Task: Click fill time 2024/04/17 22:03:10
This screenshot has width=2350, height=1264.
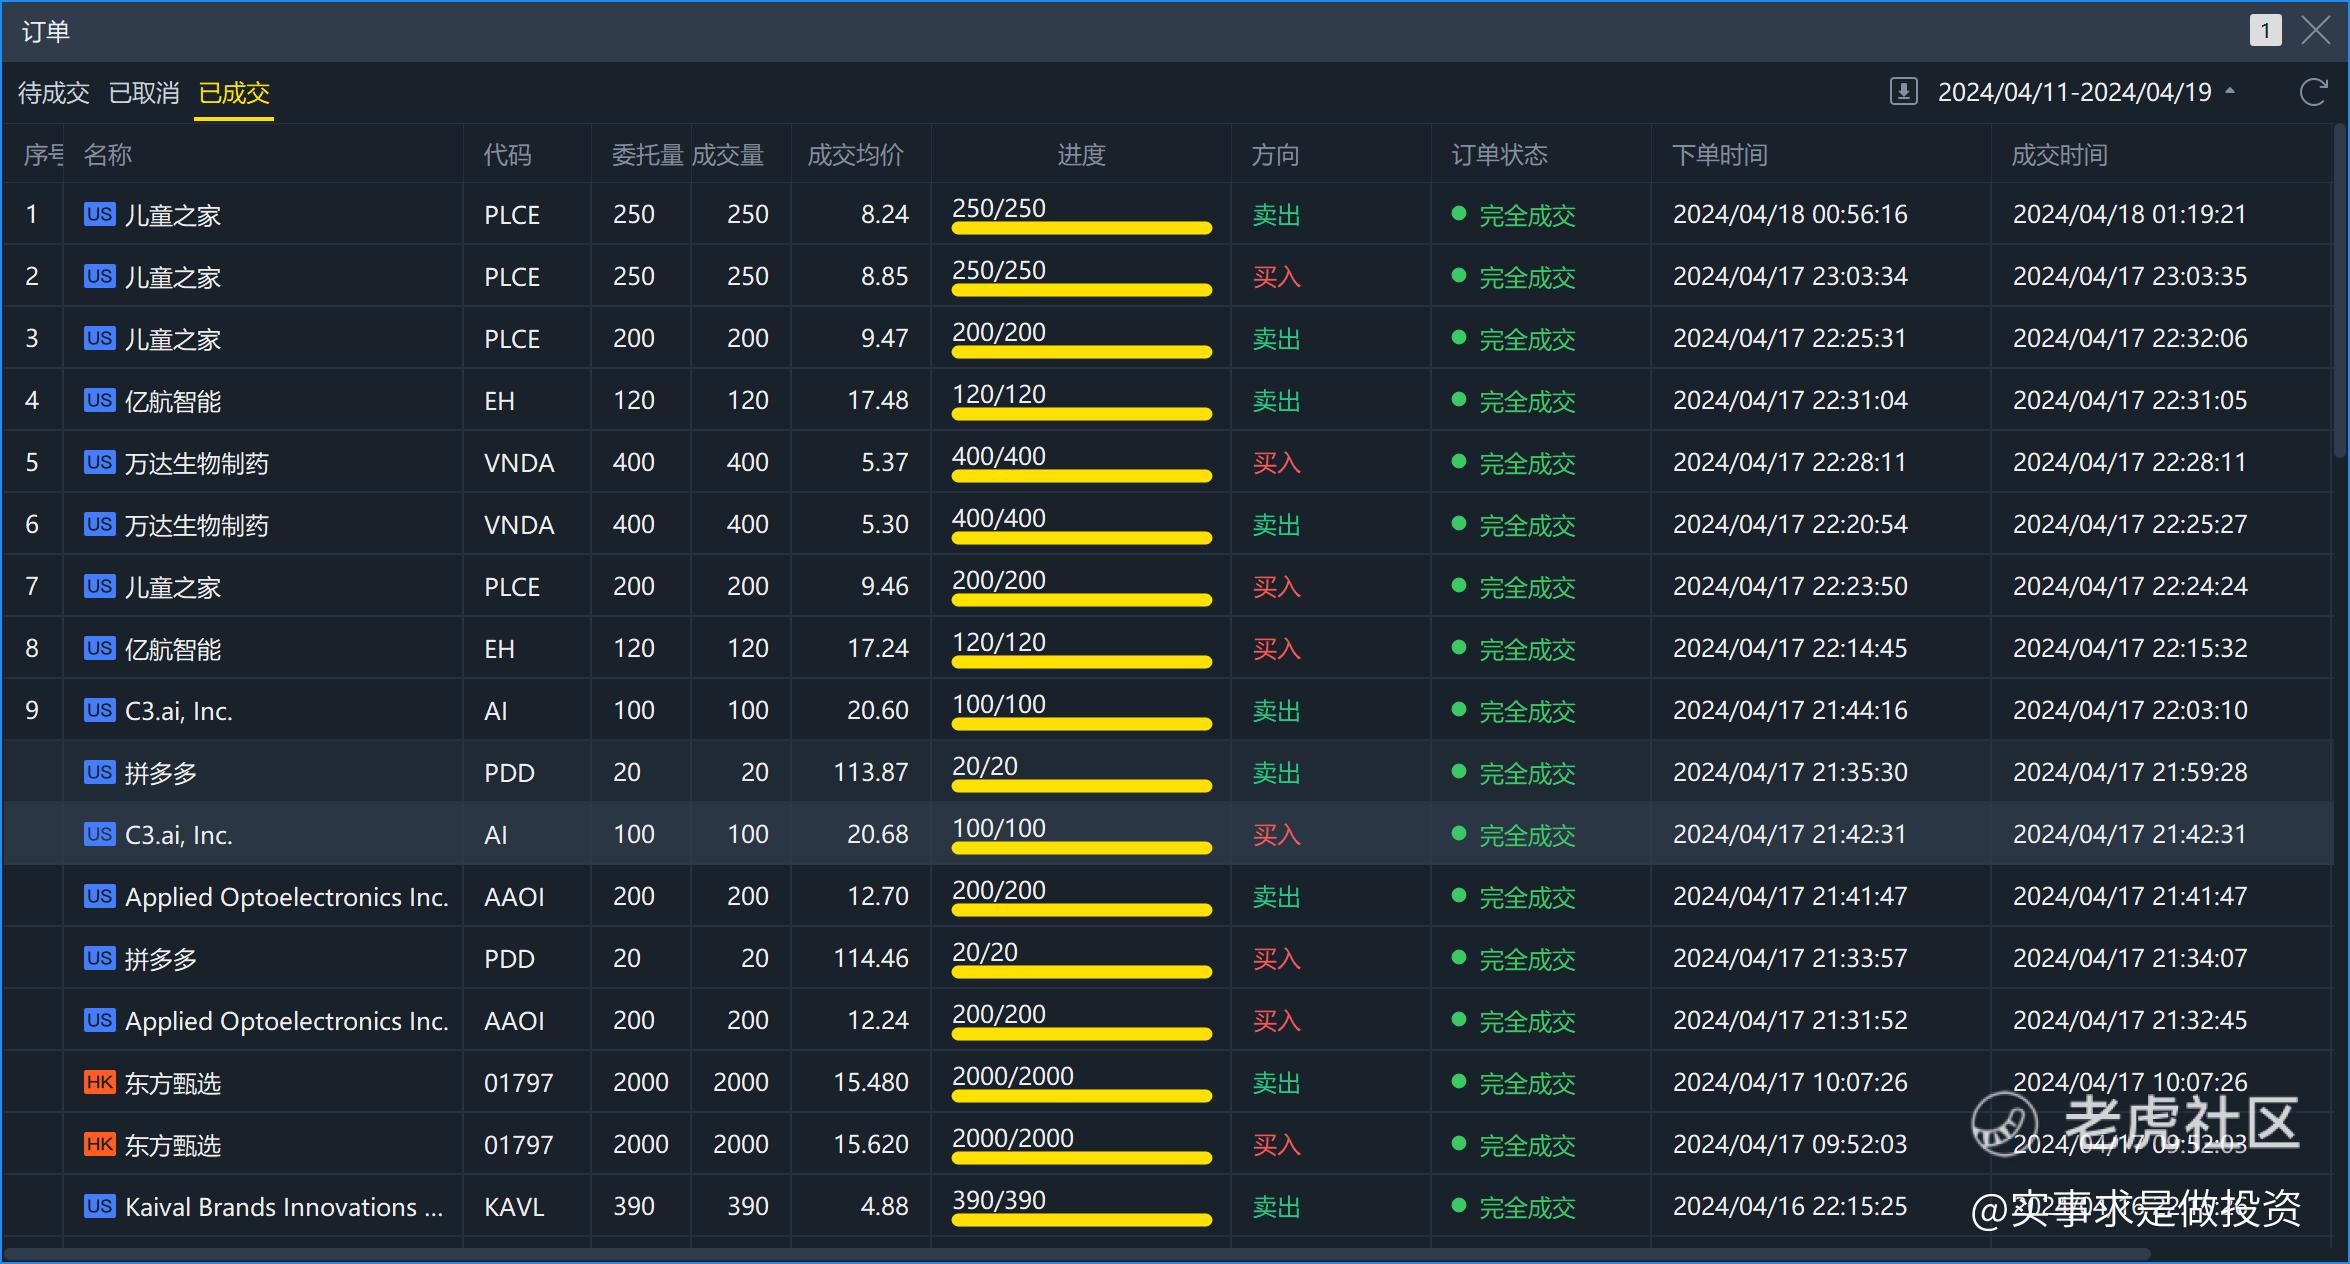Action: [2130, 710]
